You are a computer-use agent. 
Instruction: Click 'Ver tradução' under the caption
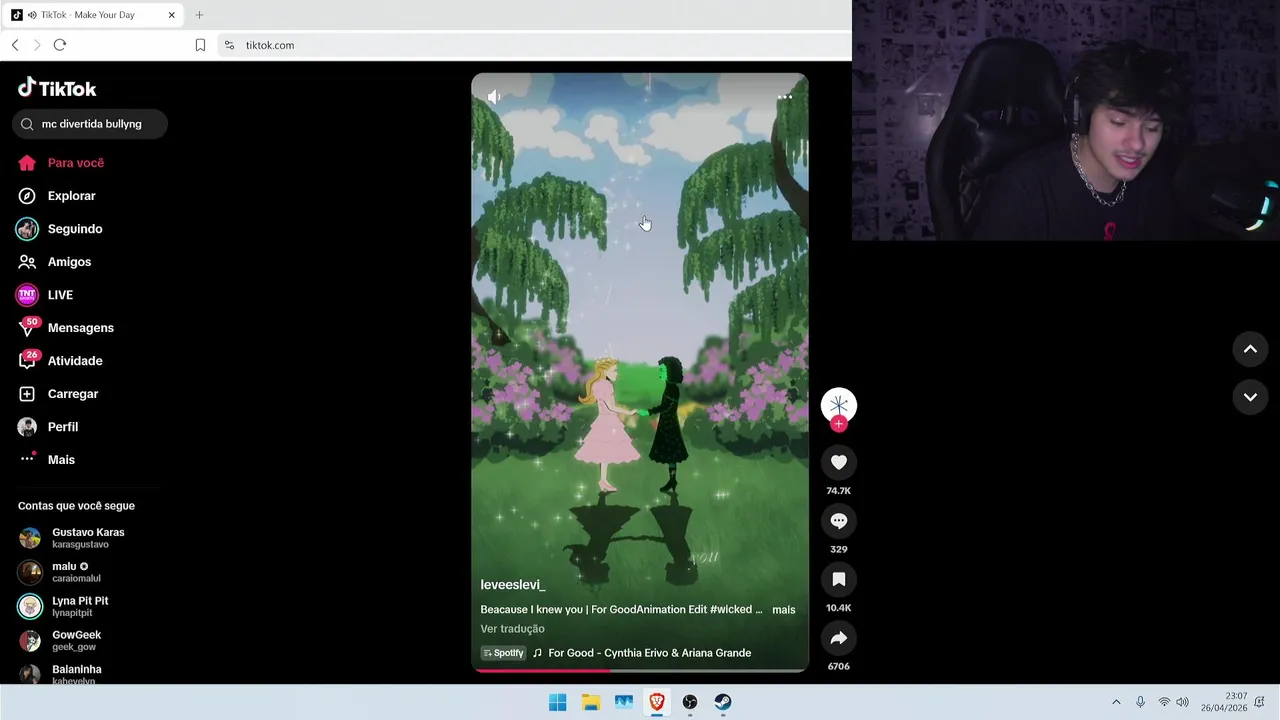[512, 629]
